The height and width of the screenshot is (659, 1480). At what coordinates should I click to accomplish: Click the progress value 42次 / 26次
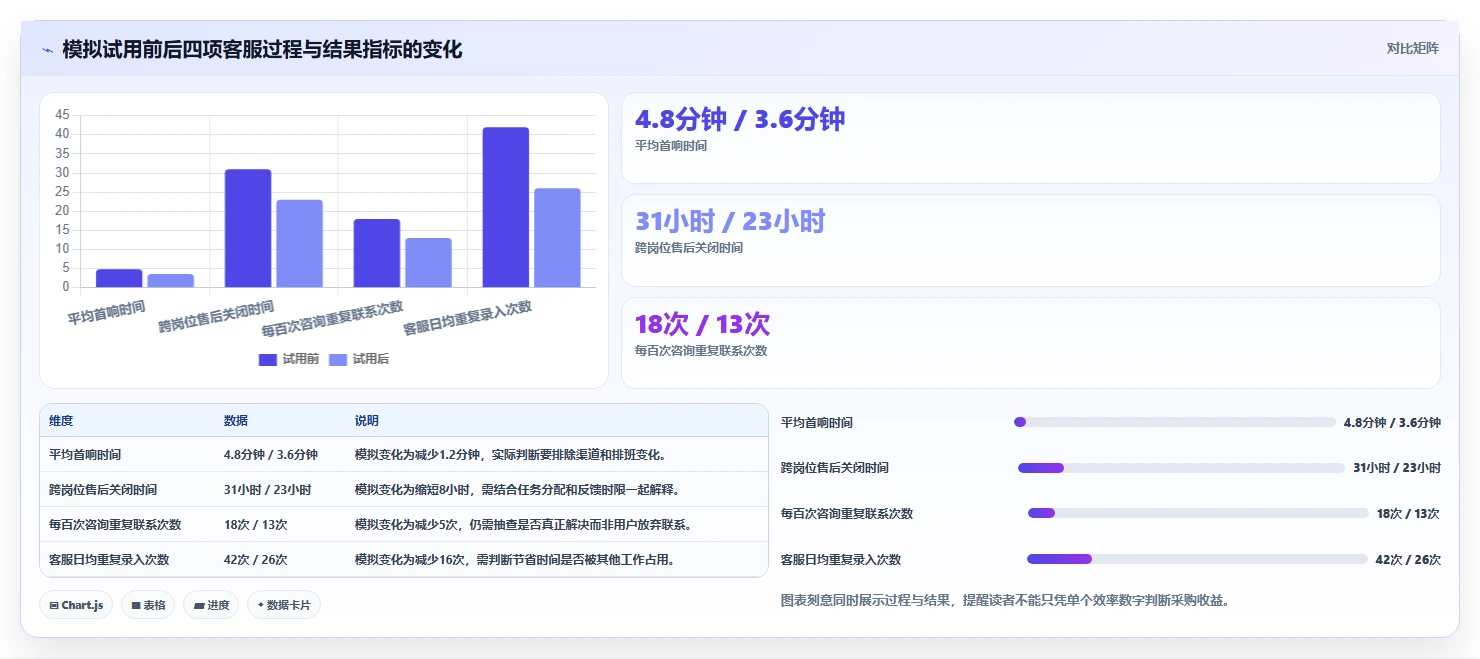click(1408, 560)
